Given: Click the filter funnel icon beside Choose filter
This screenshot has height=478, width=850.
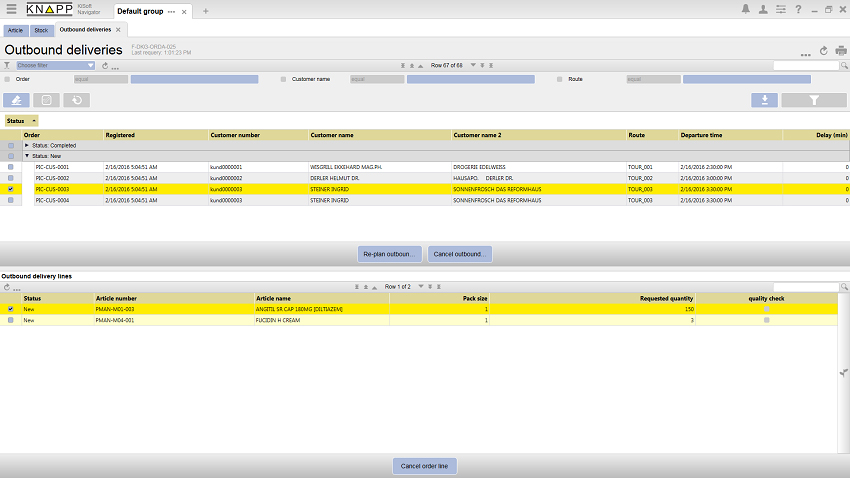Looking at the screenshot, I should [x=7, y=65].
